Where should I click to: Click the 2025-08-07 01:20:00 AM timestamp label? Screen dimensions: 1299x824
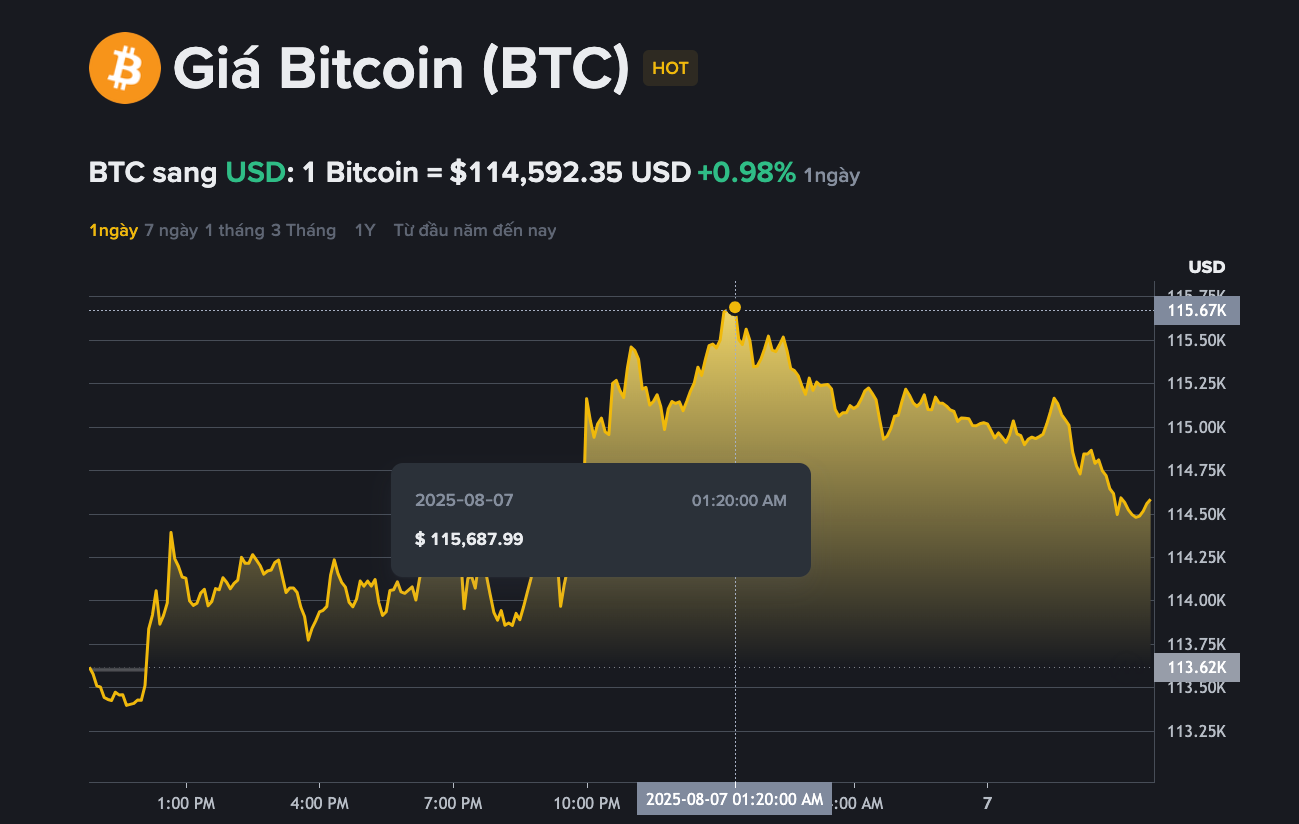coord(733,799)
